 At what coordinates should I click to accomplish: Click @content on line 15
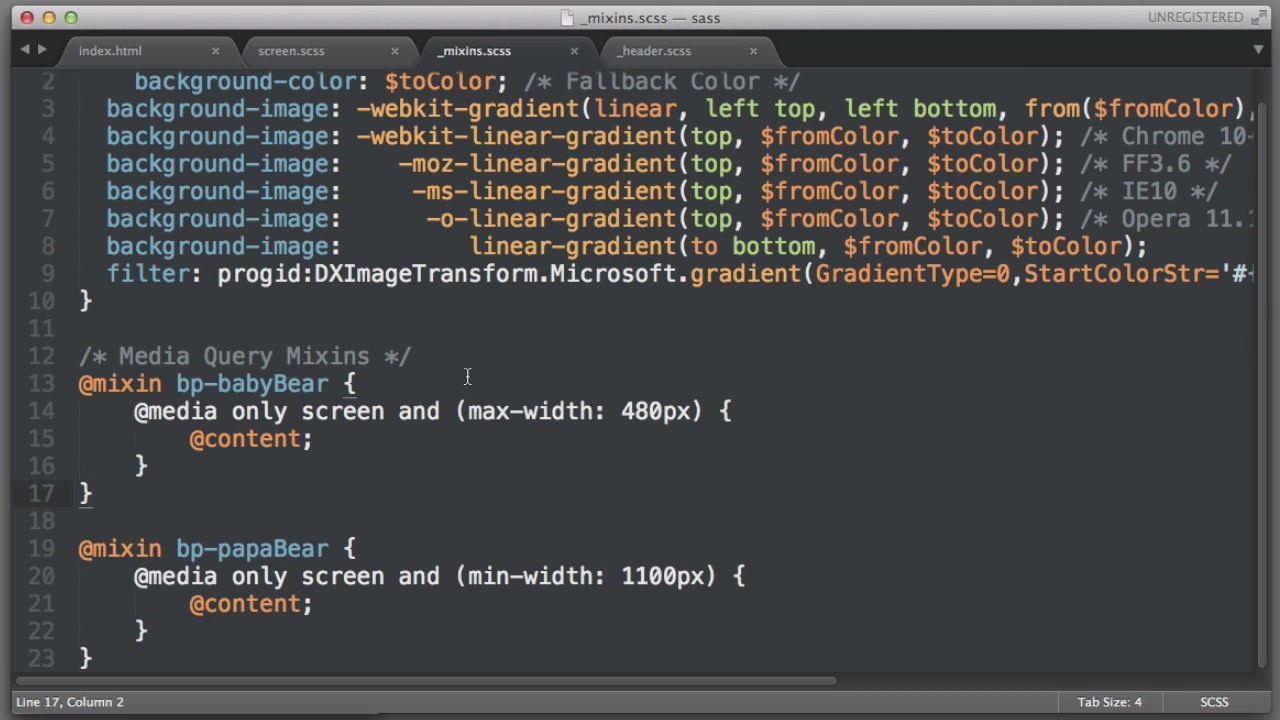(245, 439)
